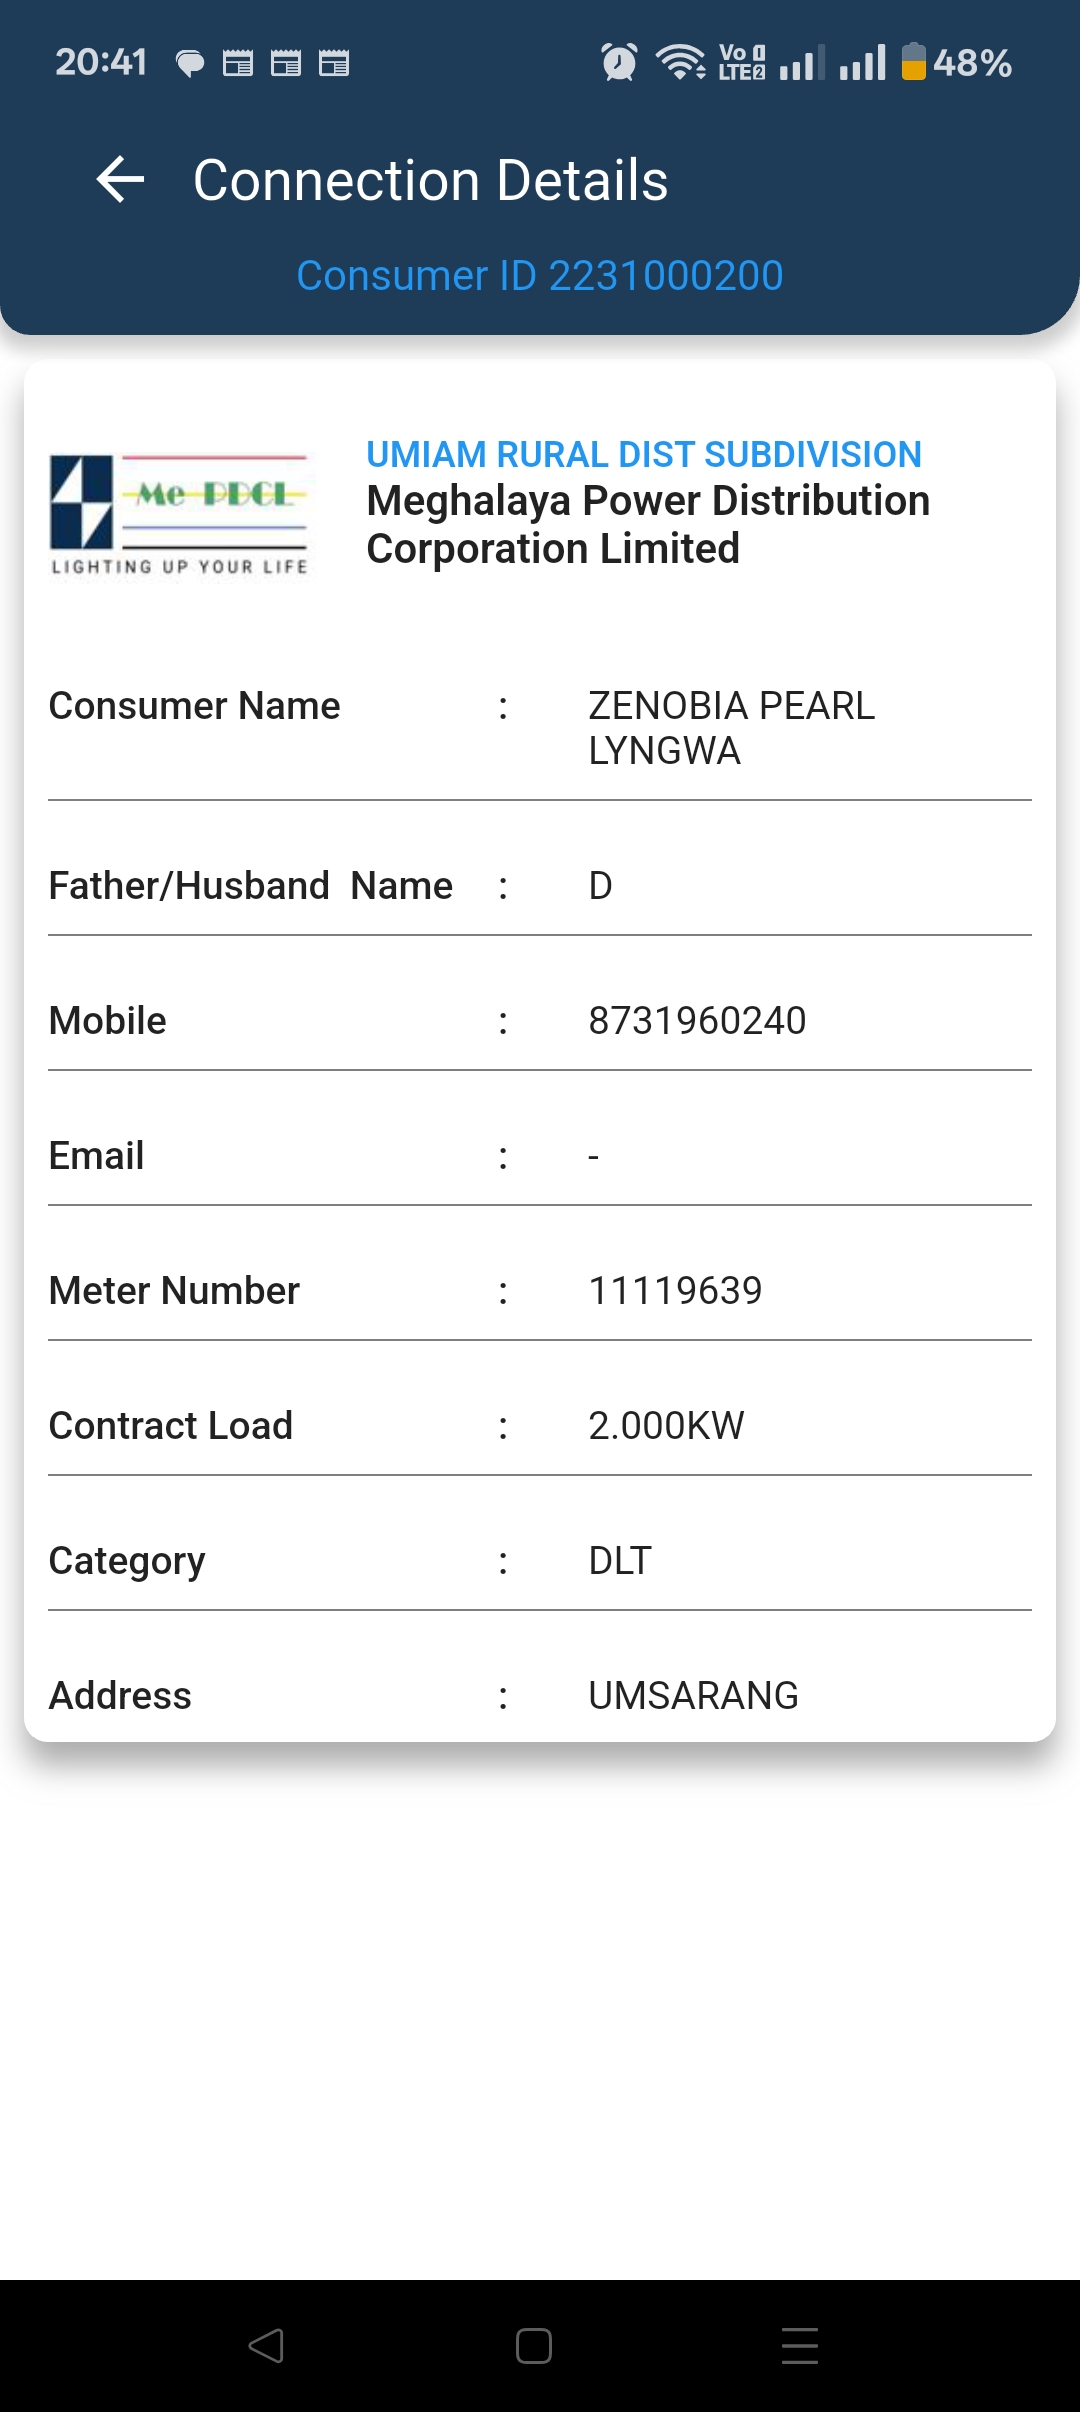Tap the Category value DLT
The height and width of the screenshot is (2412, 1080).
[620, 1561]
